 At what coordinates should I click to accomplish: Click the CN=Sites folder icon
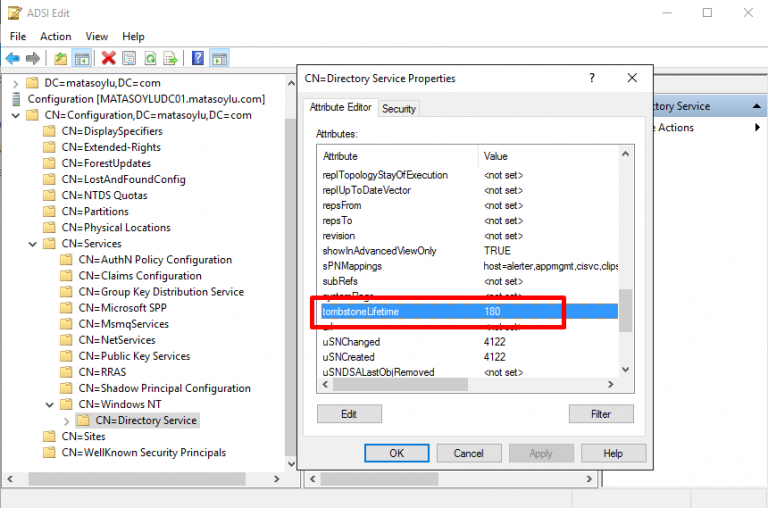pyautogui.click(x=49, y=436)
